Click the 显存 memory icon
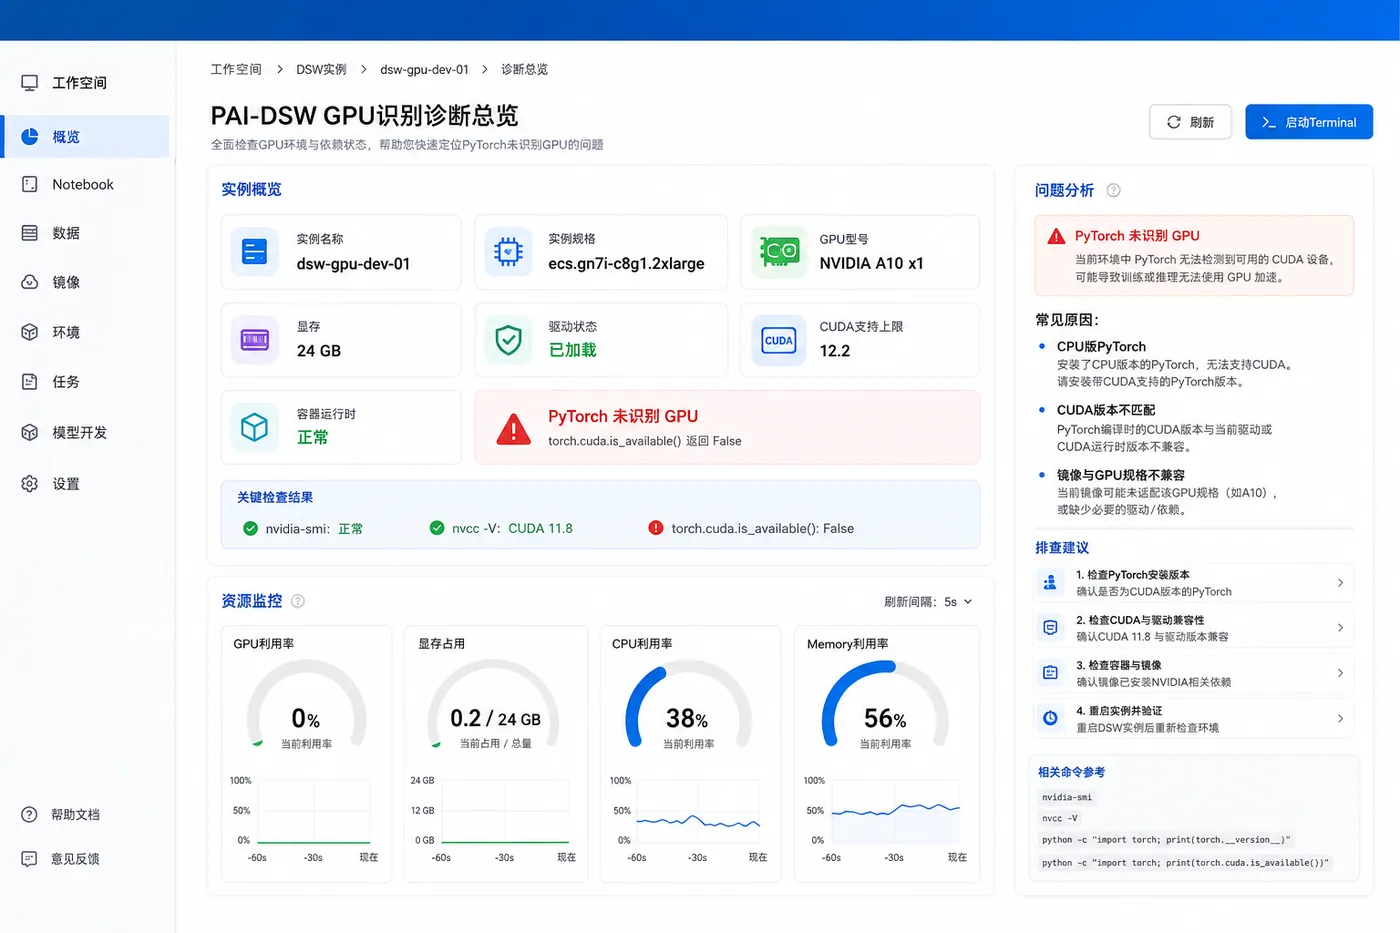Viewport: 1400px width, 933px height. [x=255, y=339]
